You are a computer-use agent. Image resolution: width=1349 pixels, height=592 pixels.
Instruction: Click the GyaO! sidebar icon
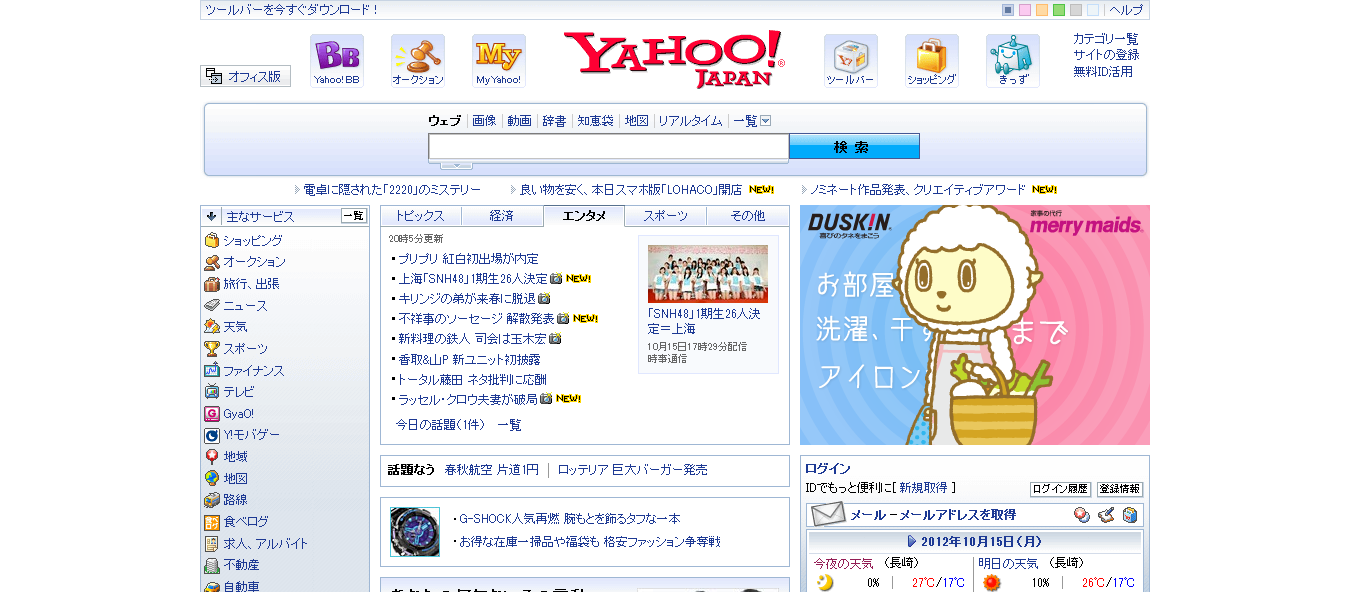coord(212,414)
